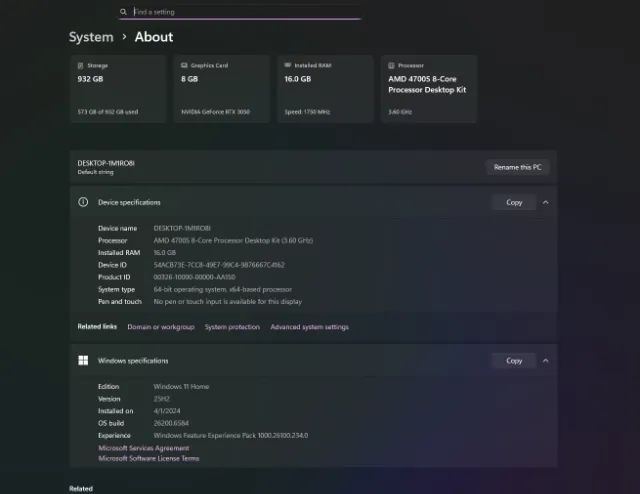Open the 932 GB Storage card
This screenshot has width=640, height=494.
(118, 89)
